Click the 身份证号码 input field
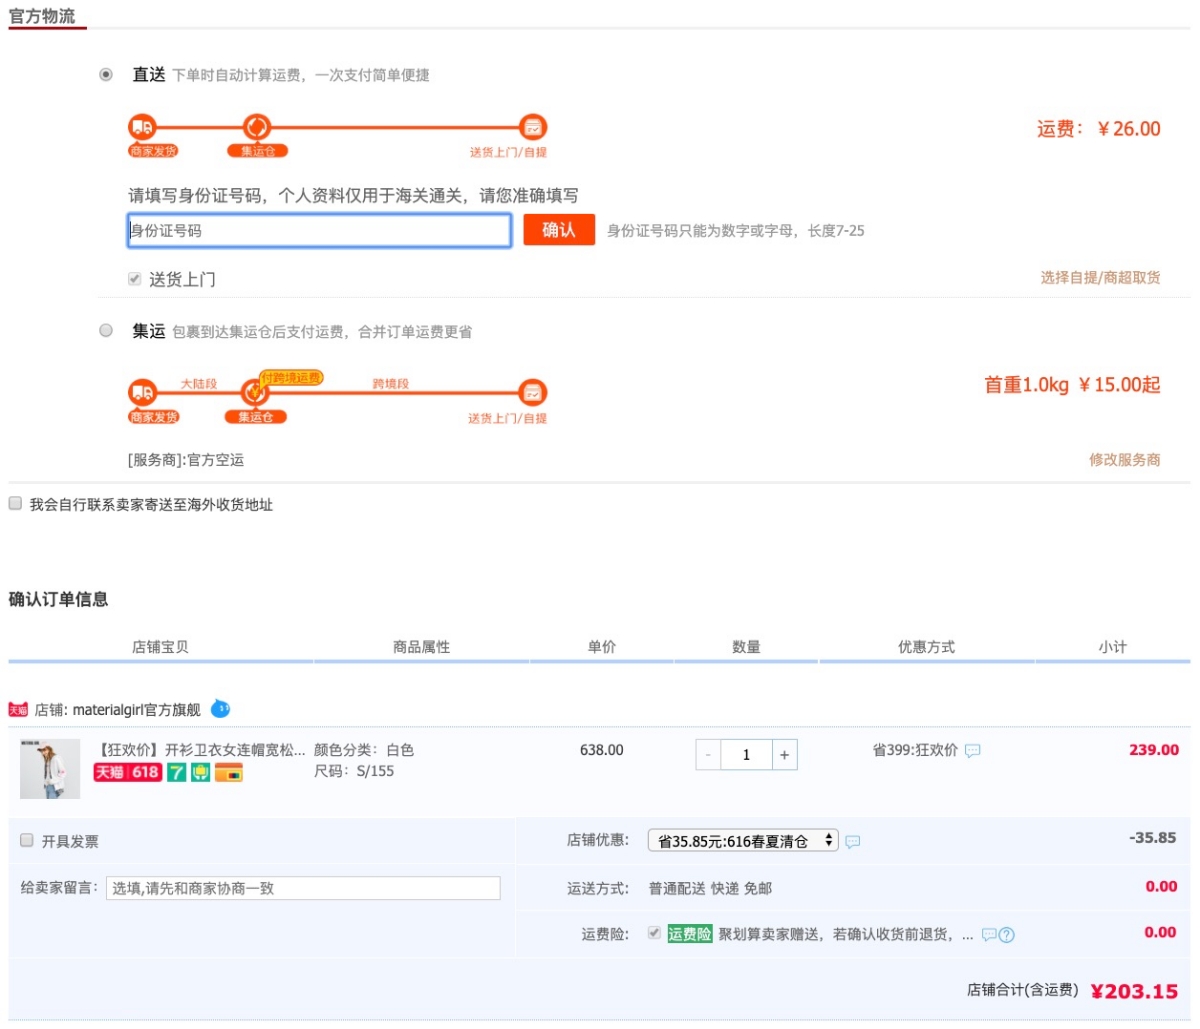This screenshot has width=1200, height=1029. (319, 230)
